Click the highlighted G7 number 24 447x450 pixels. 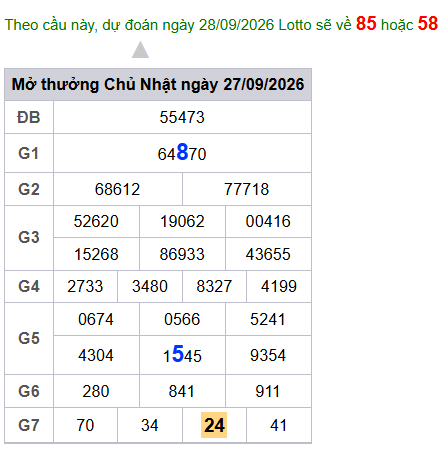[x=214, y=425]
